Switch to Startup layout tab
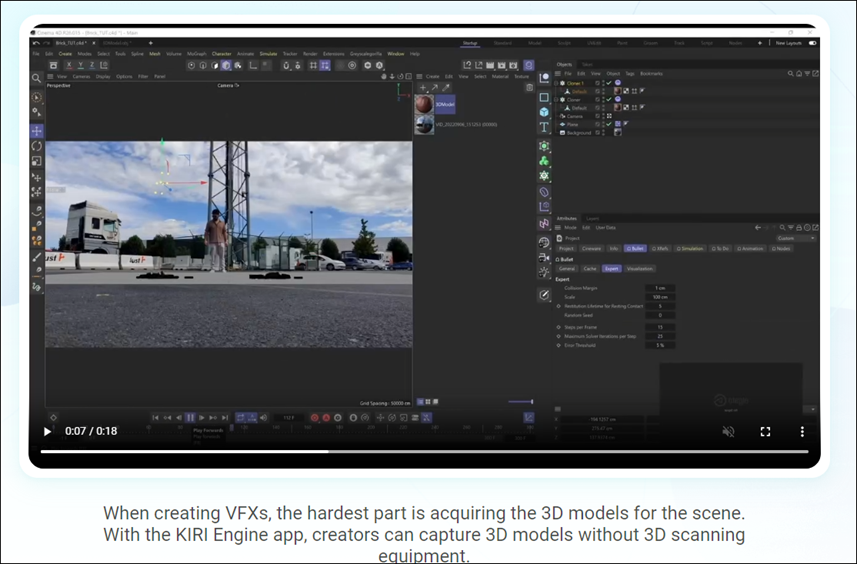 [470, 43]
